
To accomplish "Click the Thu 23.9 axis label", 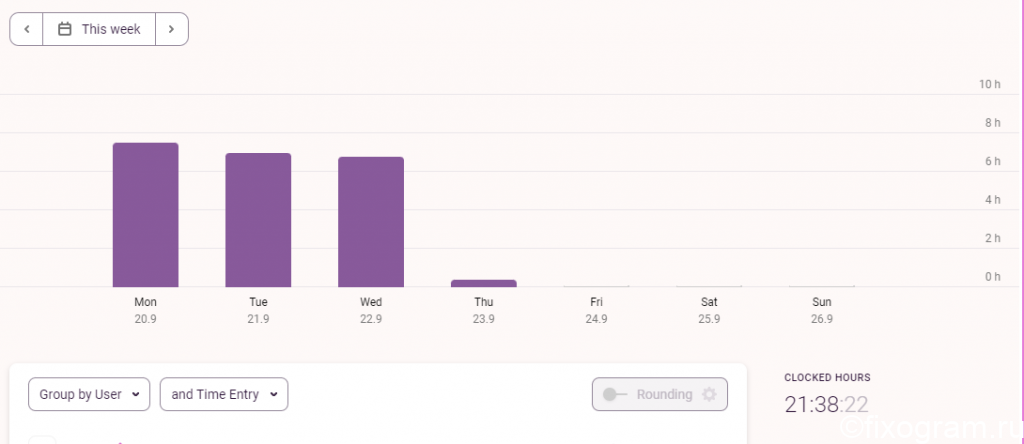I will 483,310.
